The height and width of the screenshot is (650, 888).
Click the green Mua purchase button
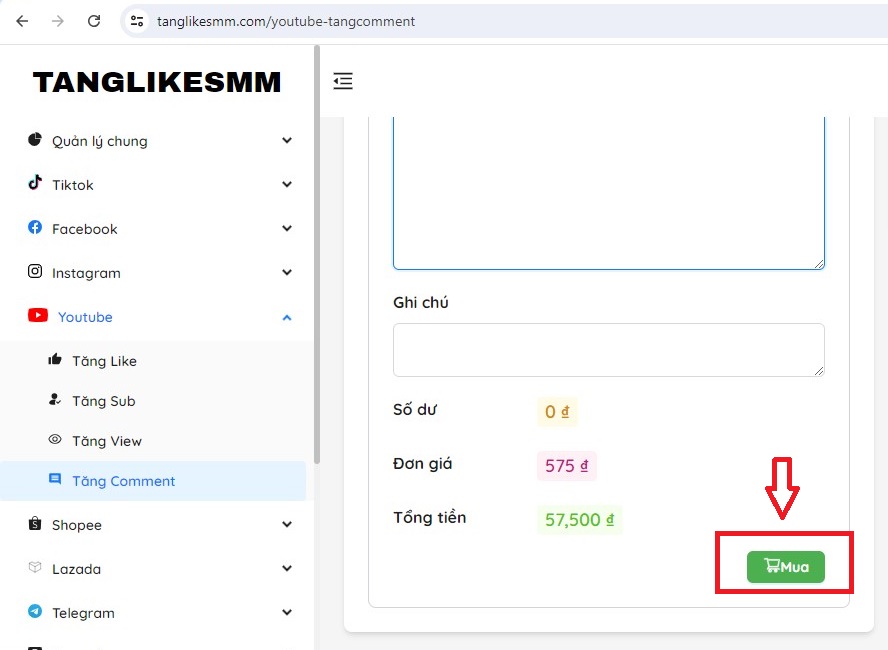(x=785, y=566)
